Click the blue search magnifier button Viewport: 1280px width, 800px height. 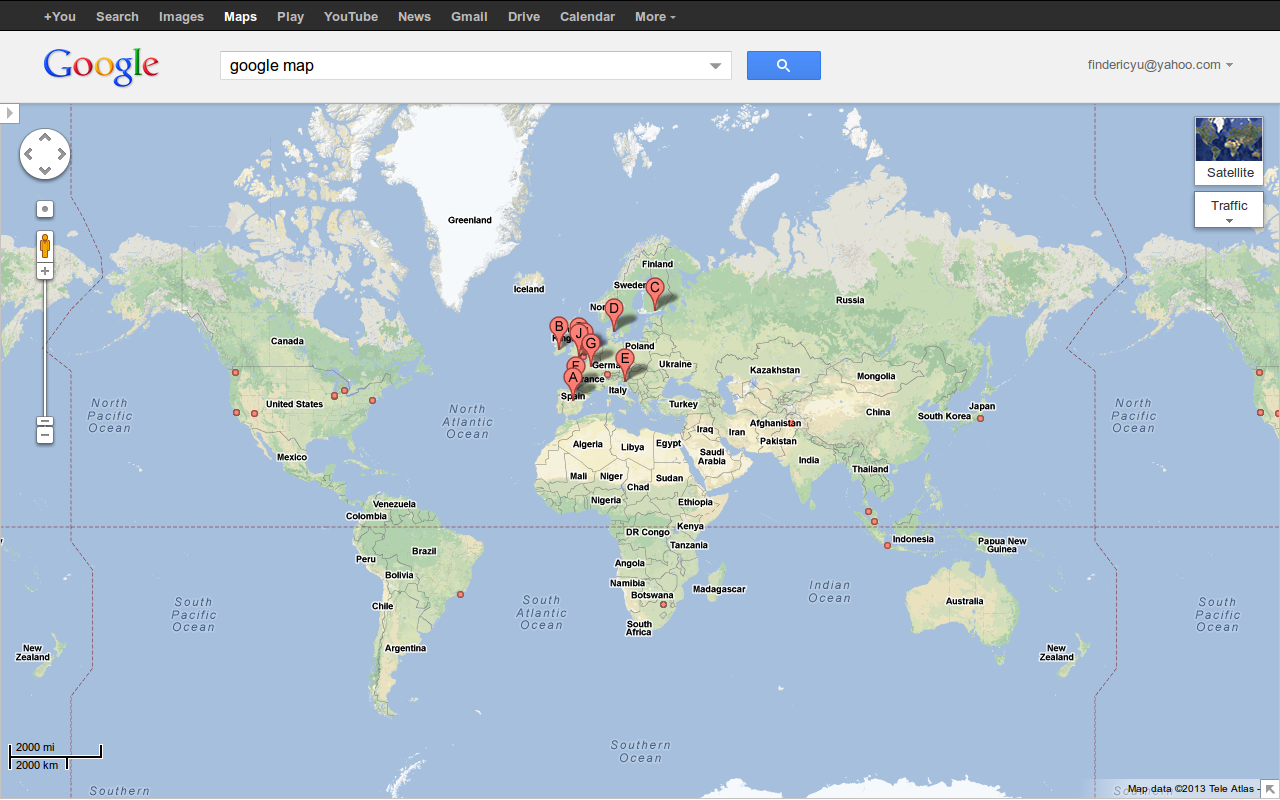click(783, 66)
